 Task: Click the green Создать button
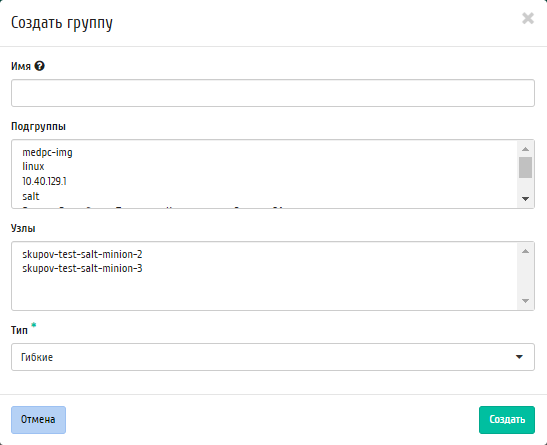(507, 420)
